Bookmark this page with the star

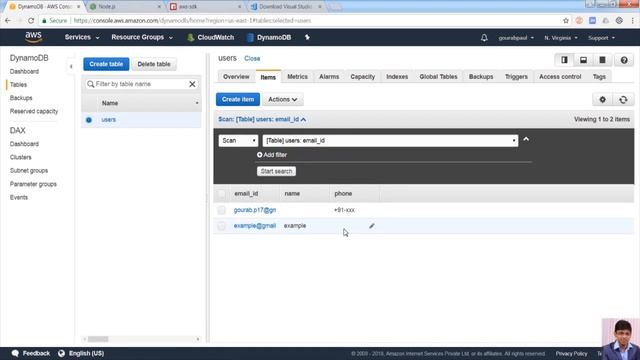566,20
